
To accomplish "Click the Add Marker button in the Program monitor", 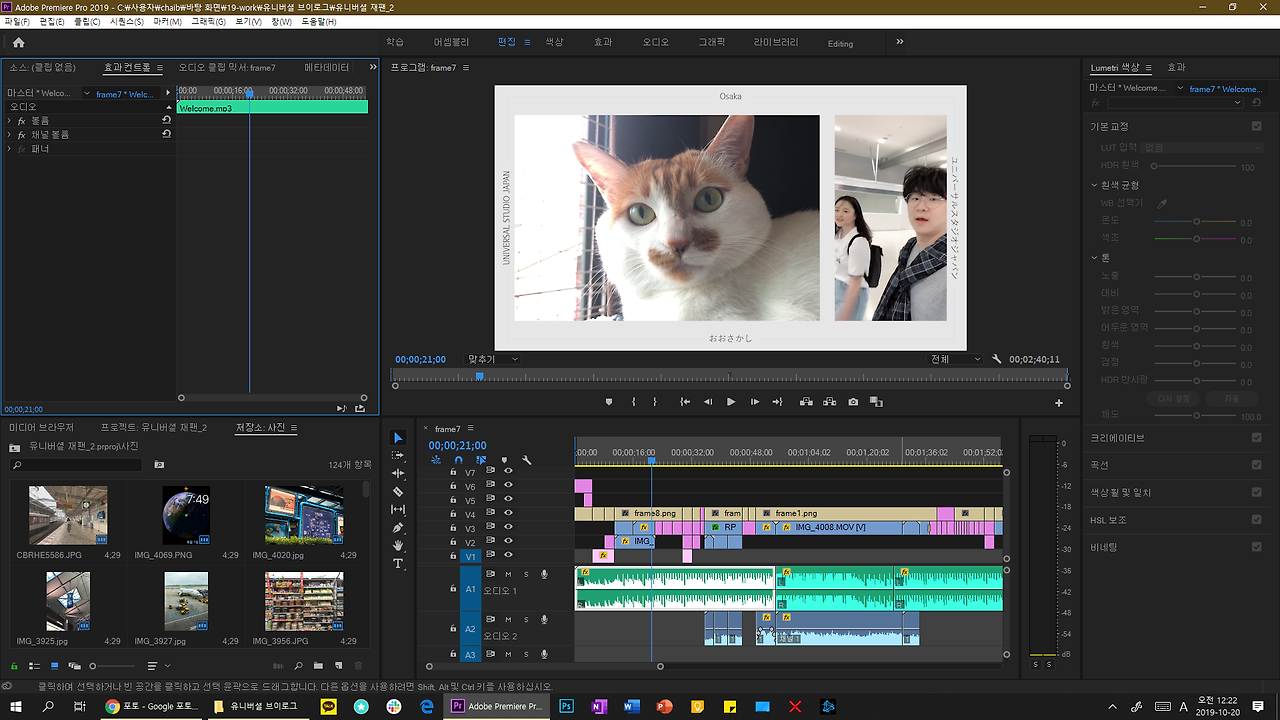I will point(609,402).
